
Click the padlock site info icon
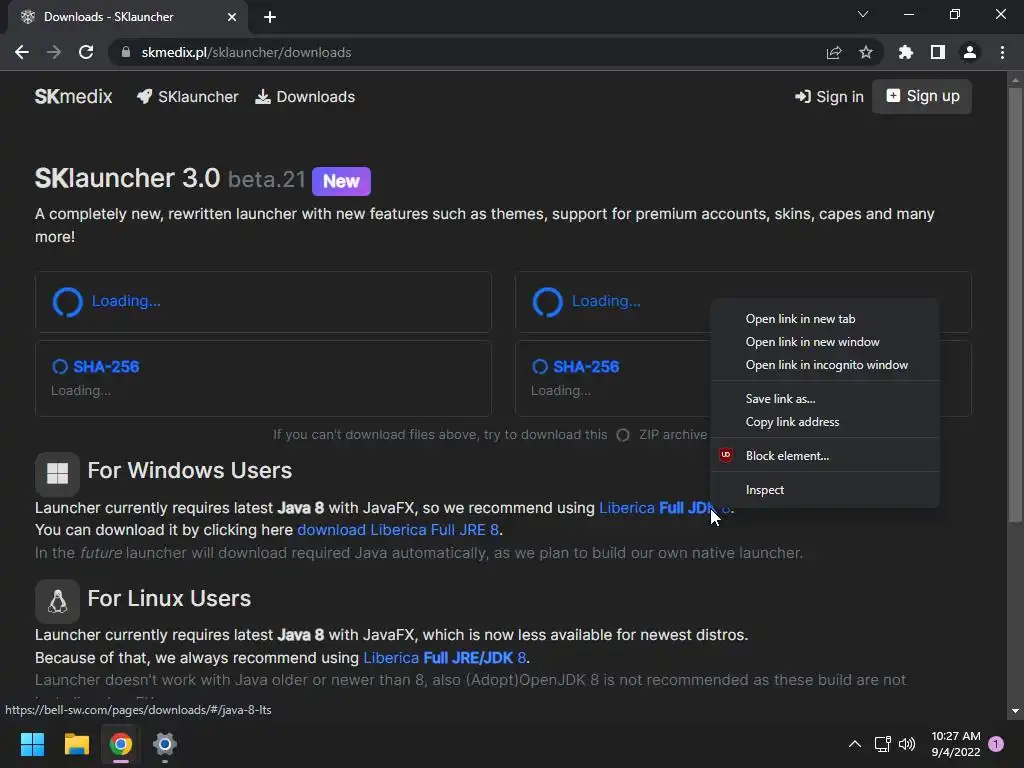pyautogui.click(x=126, y=52)
